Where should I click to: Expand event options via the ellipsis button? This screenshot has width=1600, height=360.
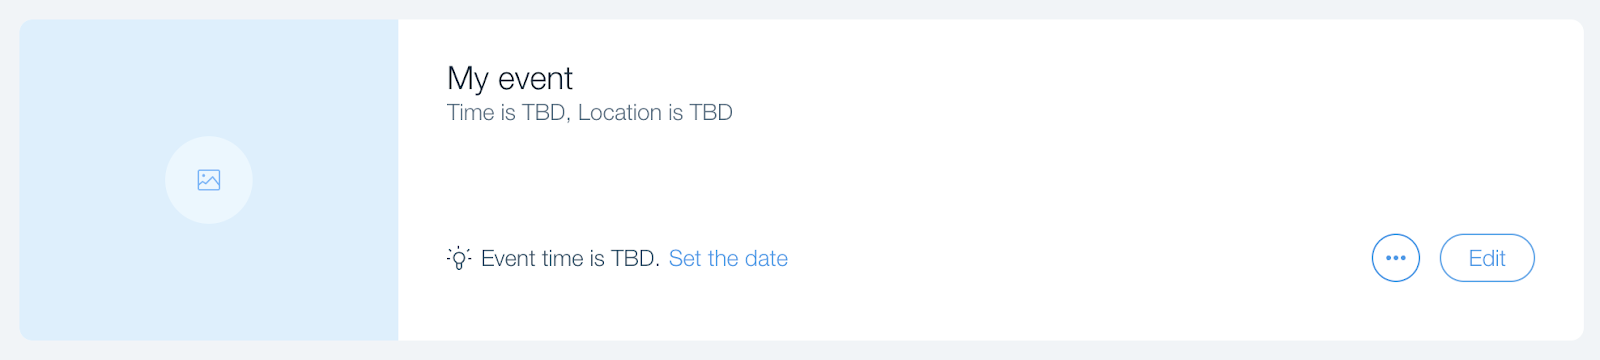point(1396,258)
